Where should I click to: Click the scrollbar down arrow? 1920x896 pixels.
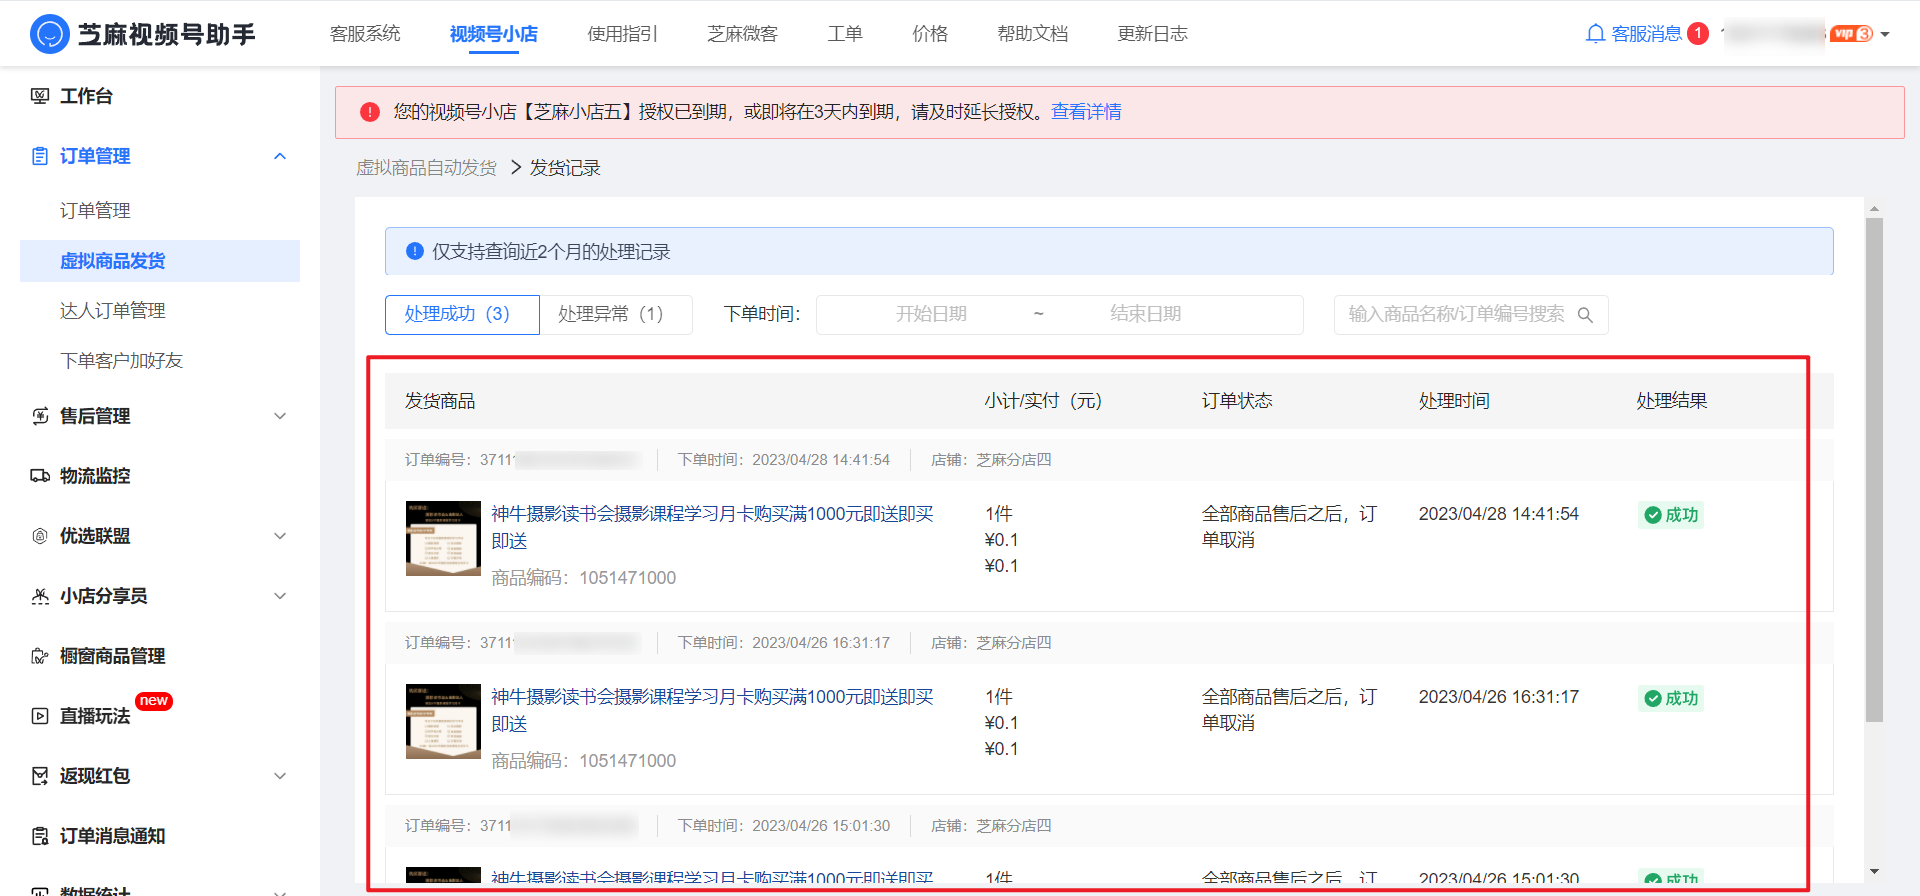pyautogui.click(x=1875, y=871)
